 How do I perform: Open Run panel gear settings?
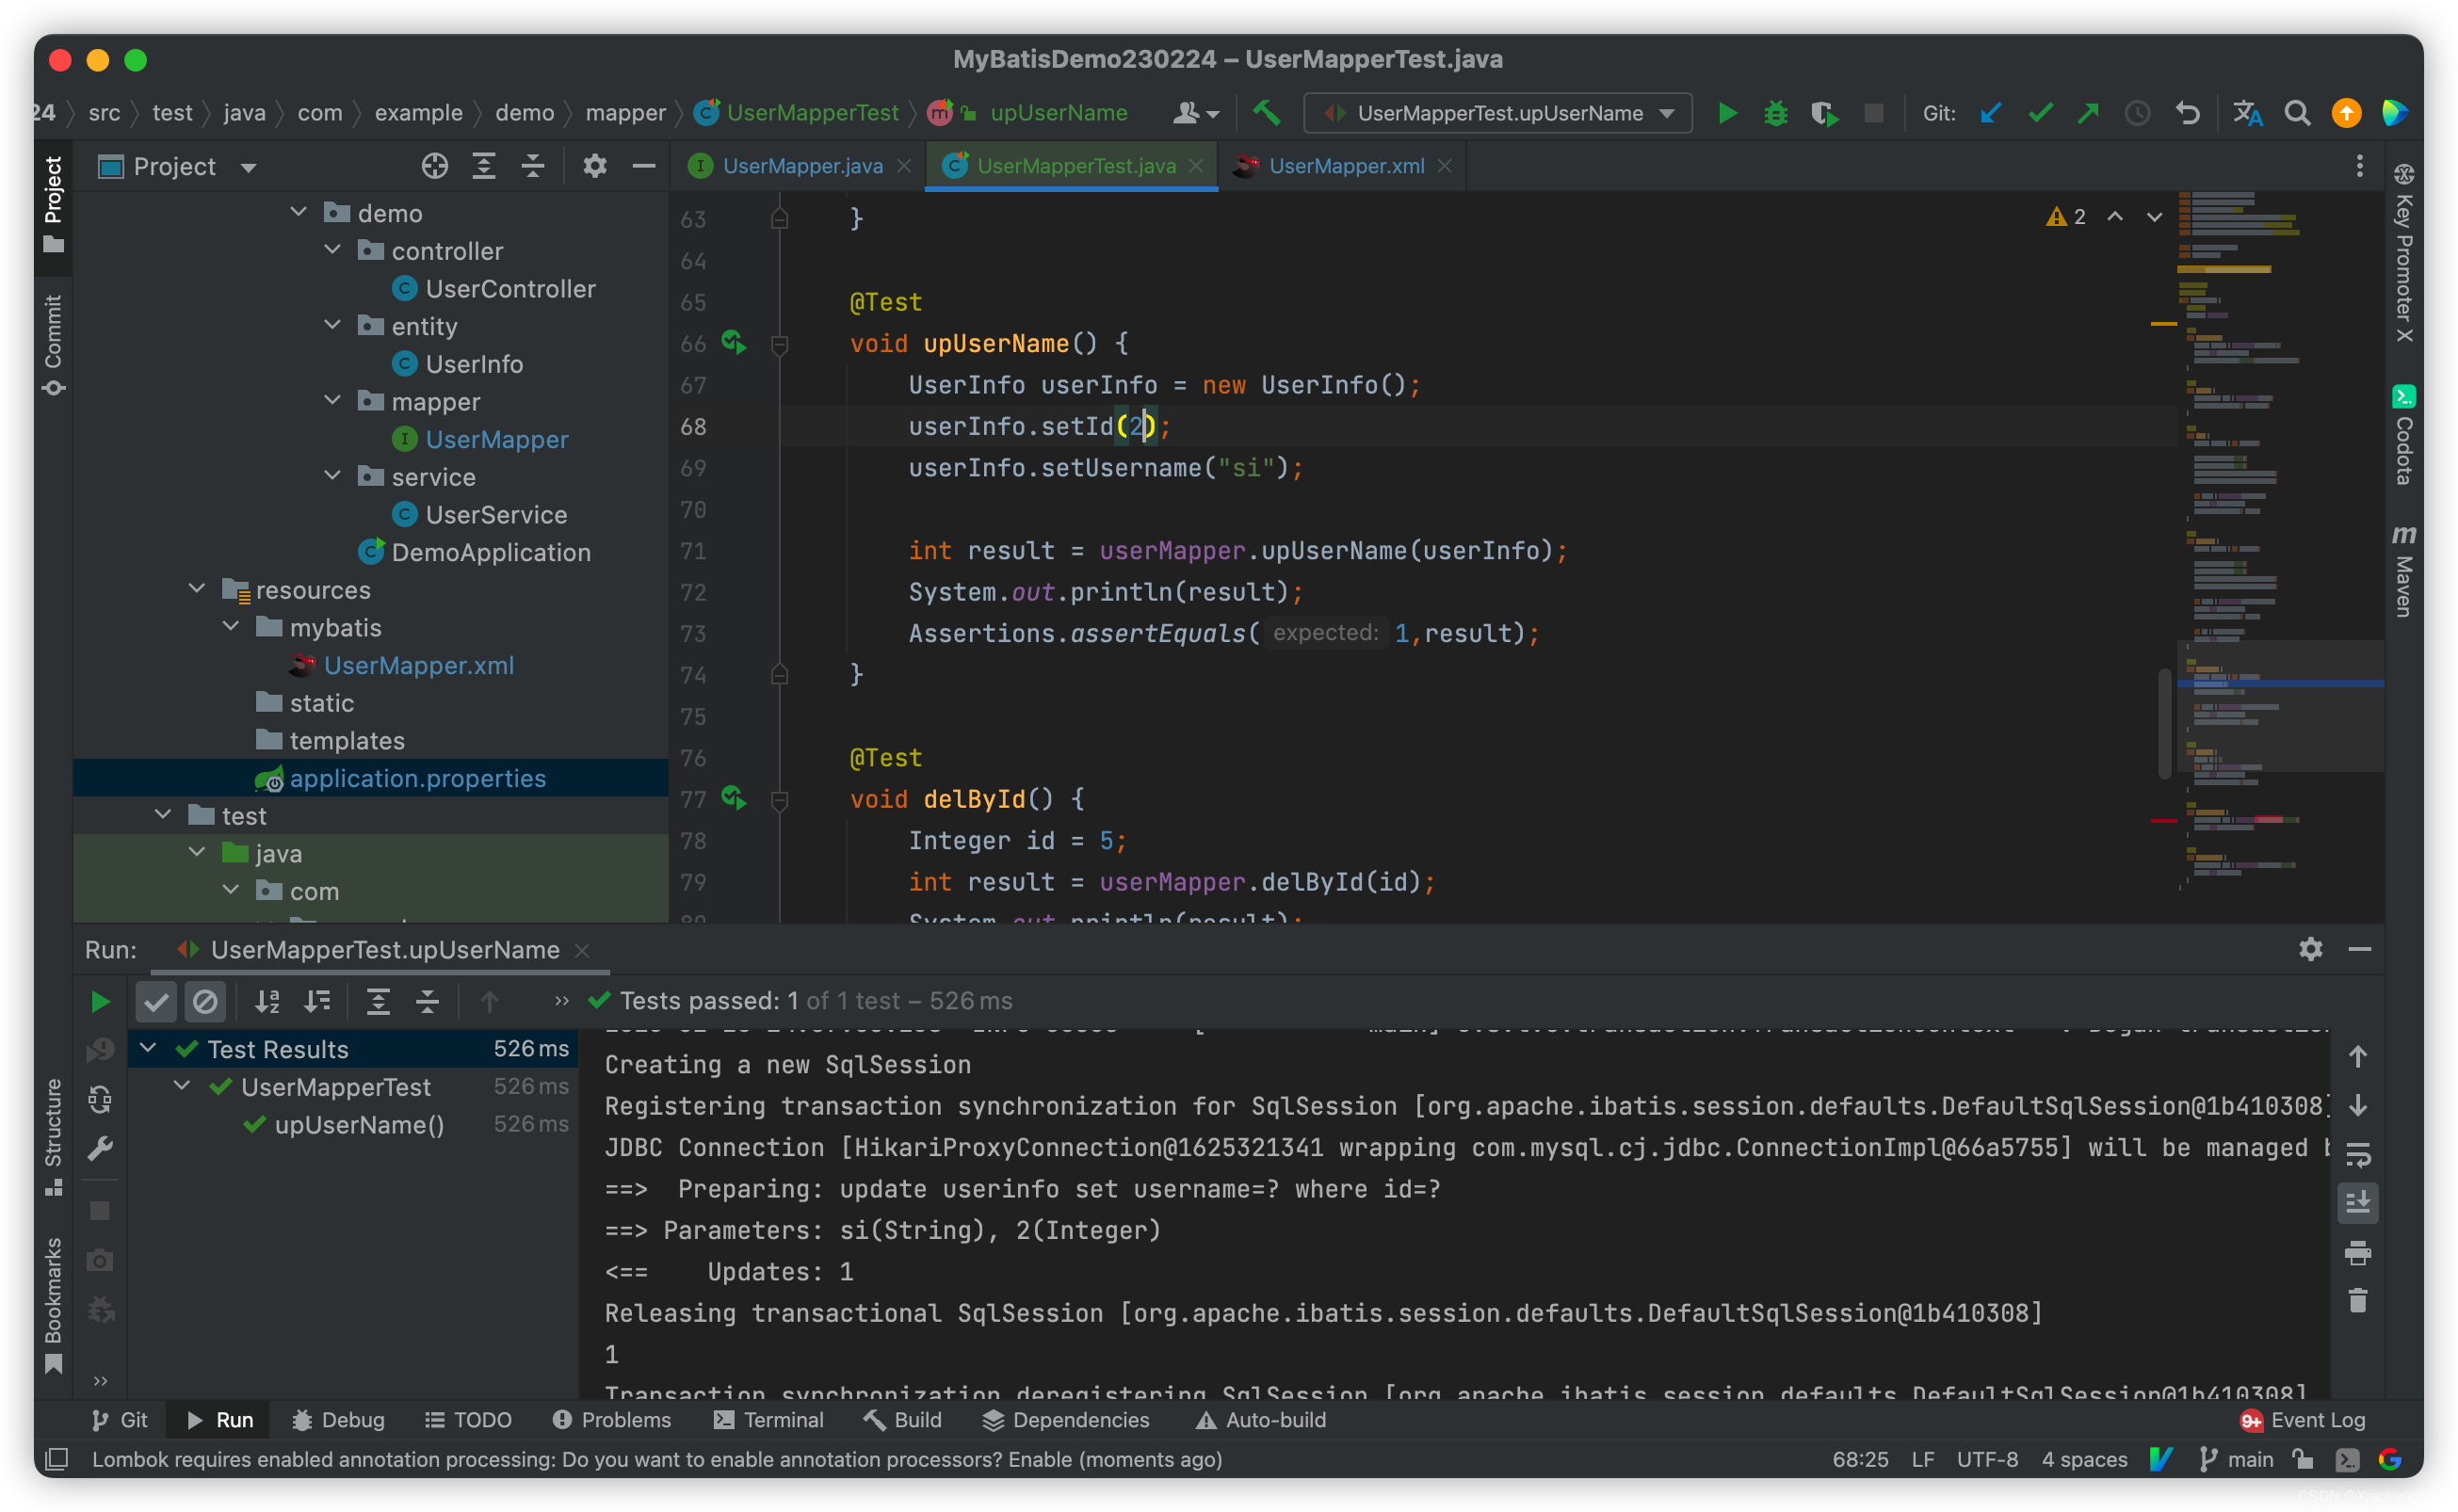2310,949
